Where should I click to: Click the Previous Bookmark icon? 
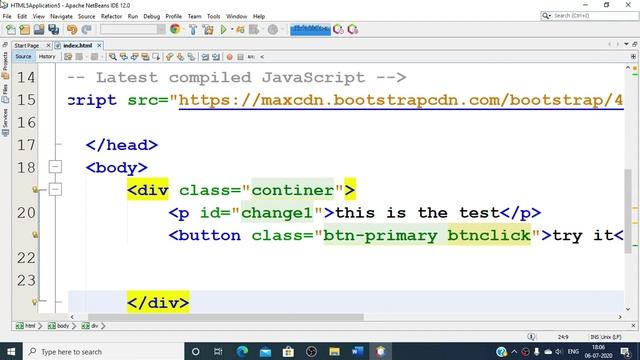click(x=169, y=57)
